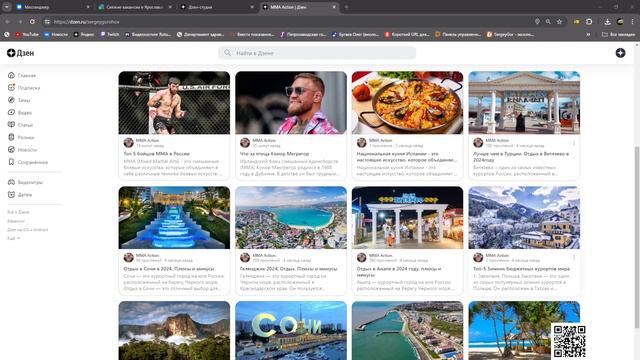The height and width of the screenshot is (360, 640).
Task: Open the paella Spanish cuisine thumbnail
Action: [407, 102]
